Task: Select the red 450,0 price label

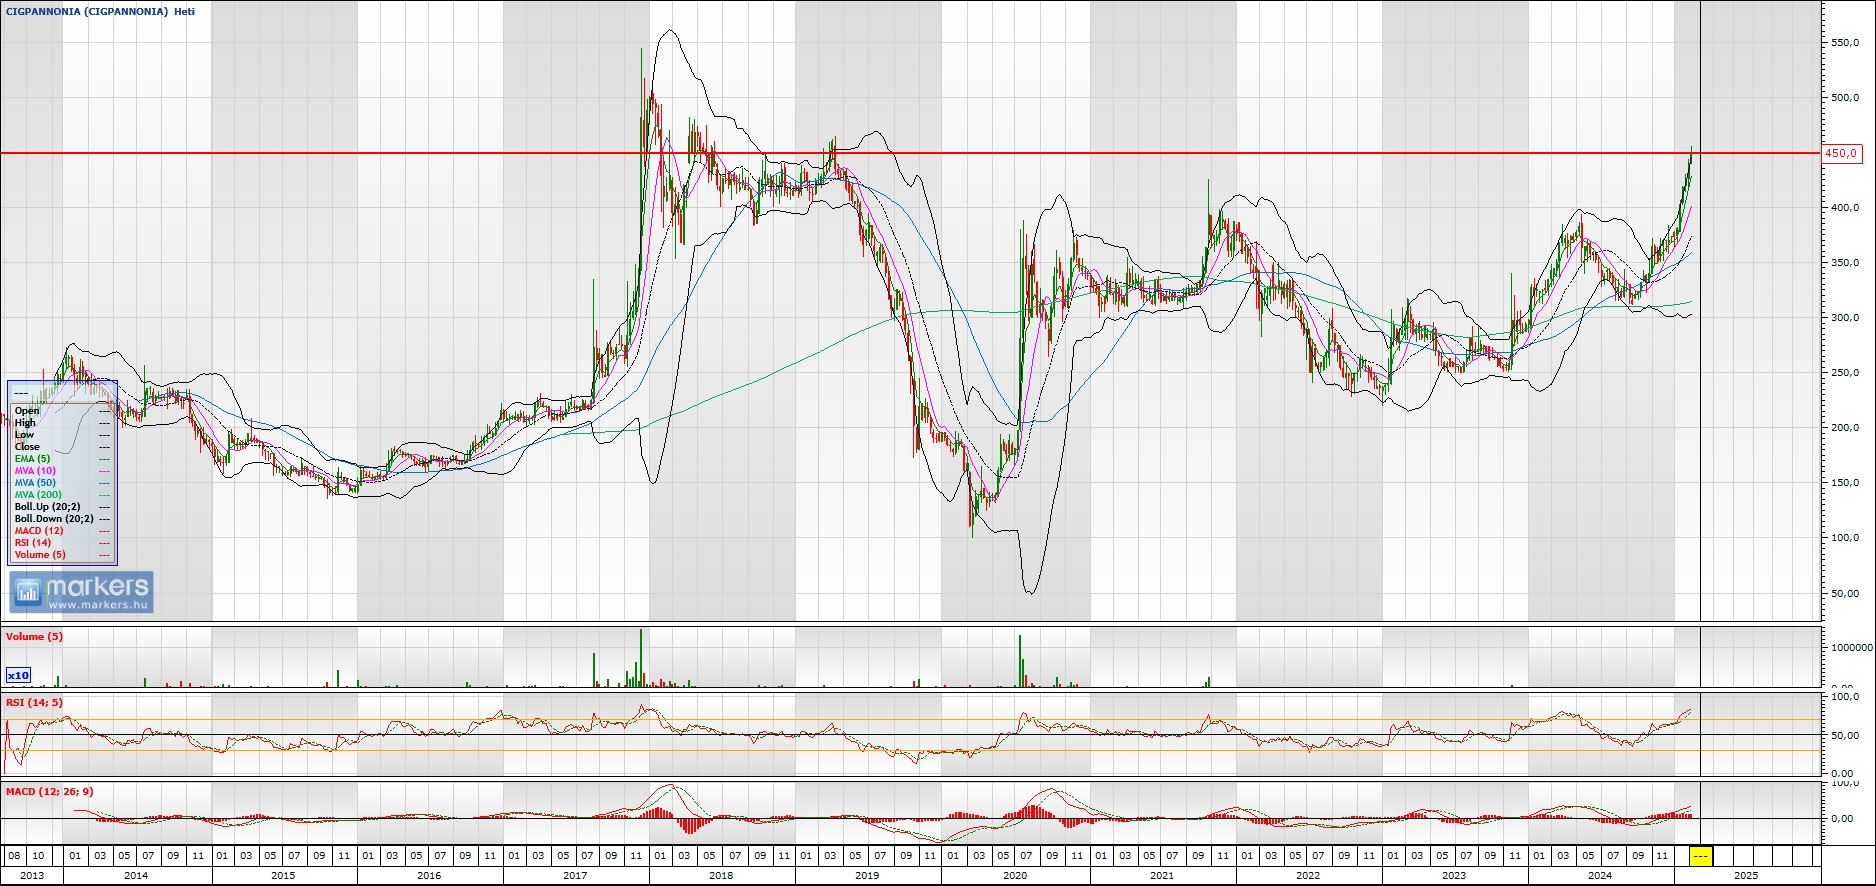Action: (x=1840, y=154)
